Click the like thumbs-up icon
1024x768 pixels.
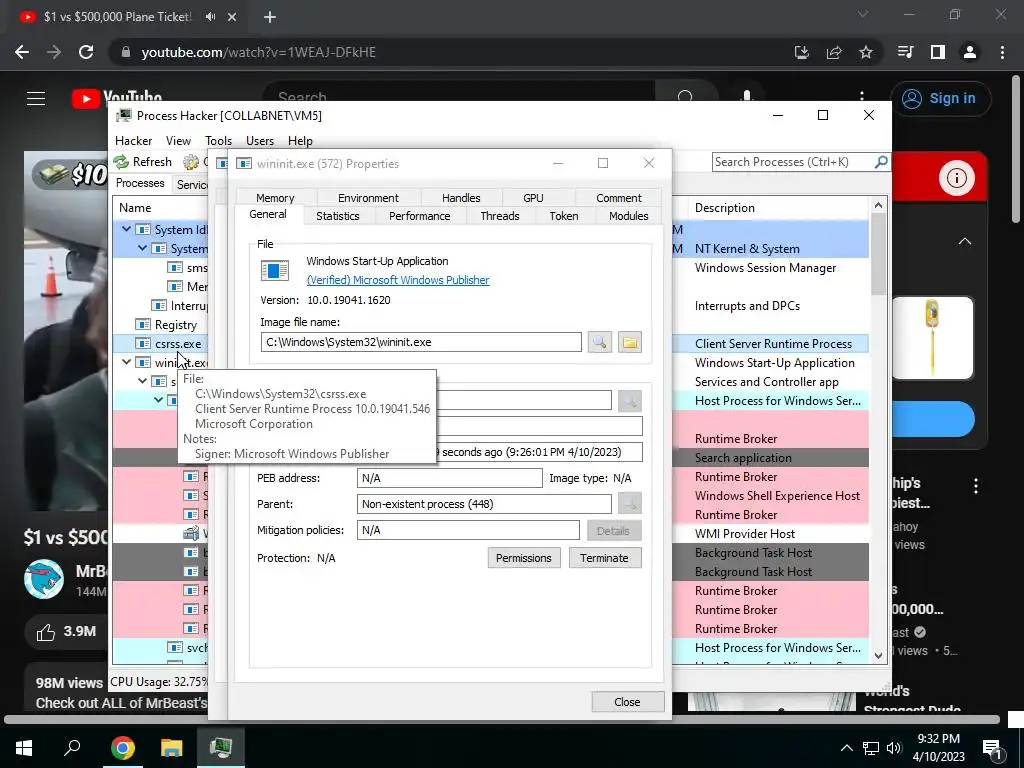[x=46, y=632]
